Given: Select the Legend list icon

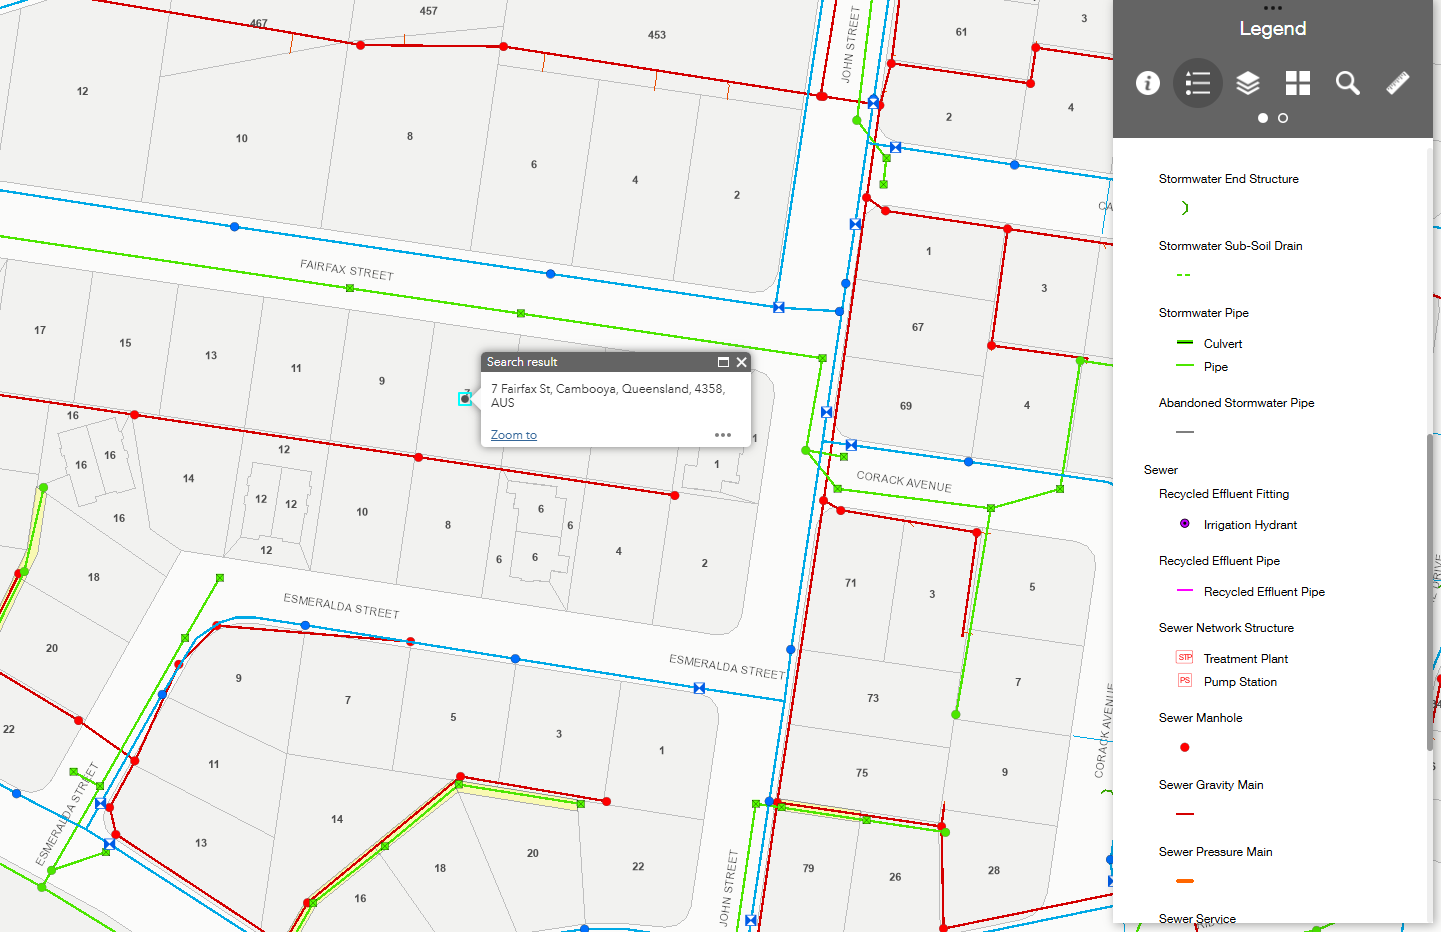Looking at the screenshot, I should tap(1197, 83).
